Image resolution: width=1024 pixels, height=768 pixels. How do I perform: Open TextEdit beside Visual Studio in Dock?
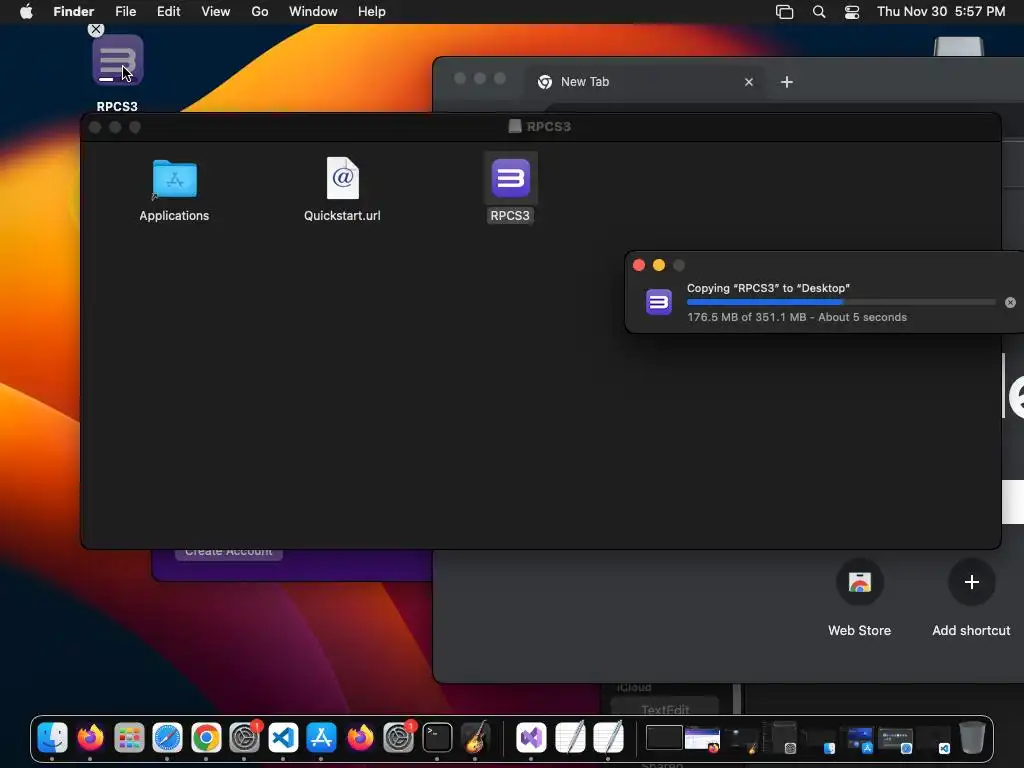569,738
